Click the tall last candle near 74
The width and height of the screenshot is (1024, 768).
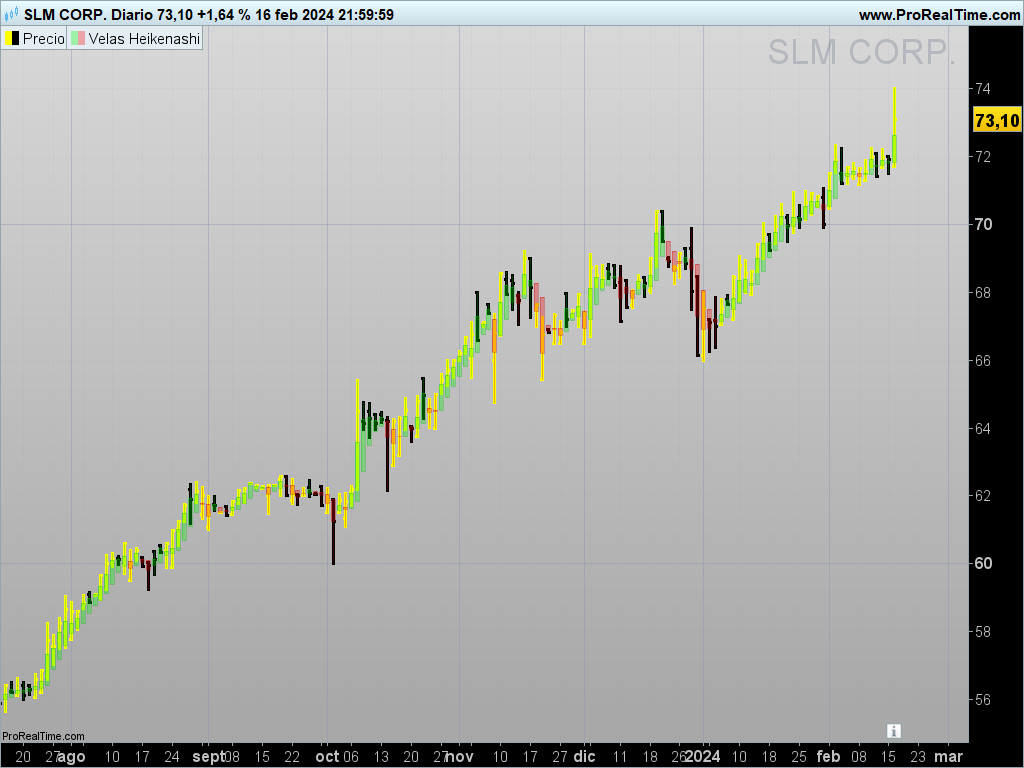point(894,127)
